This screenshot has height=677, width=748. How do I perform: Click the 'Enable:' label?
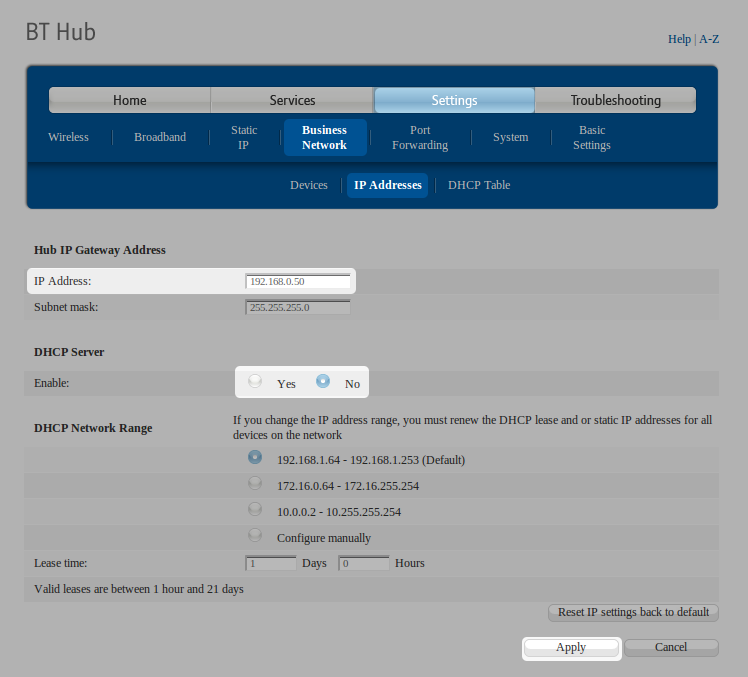coord(52,383)
